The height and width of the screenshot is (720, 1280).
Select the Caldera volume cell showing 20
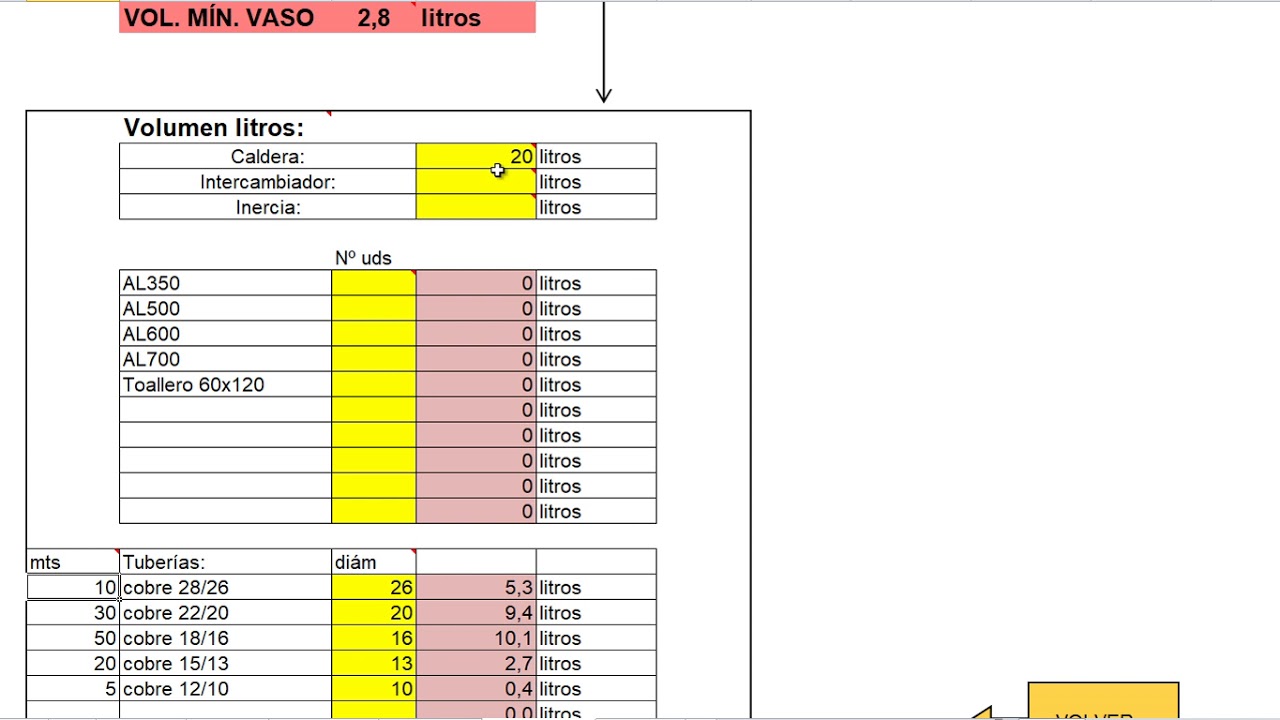click(476, 156)
